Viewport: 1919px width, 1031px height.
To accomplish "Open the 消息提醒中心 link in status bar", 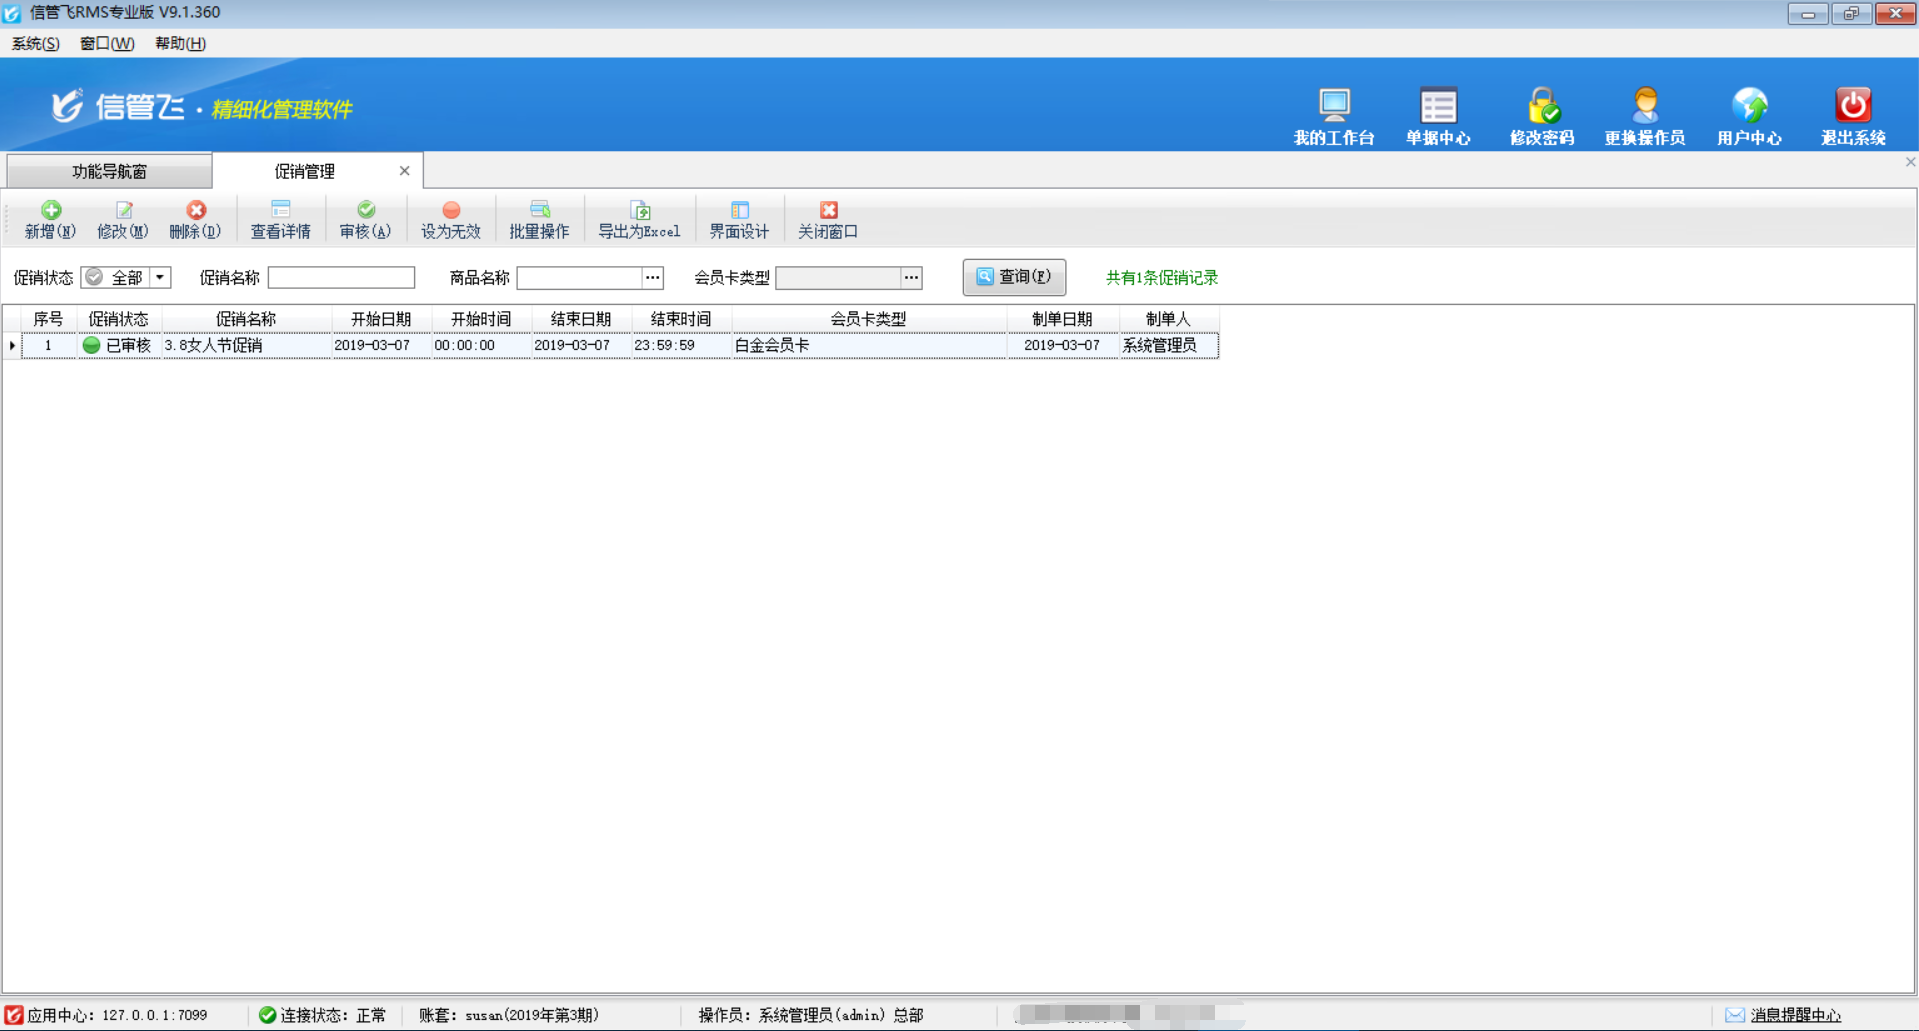I will [x=1795, y=1015].
